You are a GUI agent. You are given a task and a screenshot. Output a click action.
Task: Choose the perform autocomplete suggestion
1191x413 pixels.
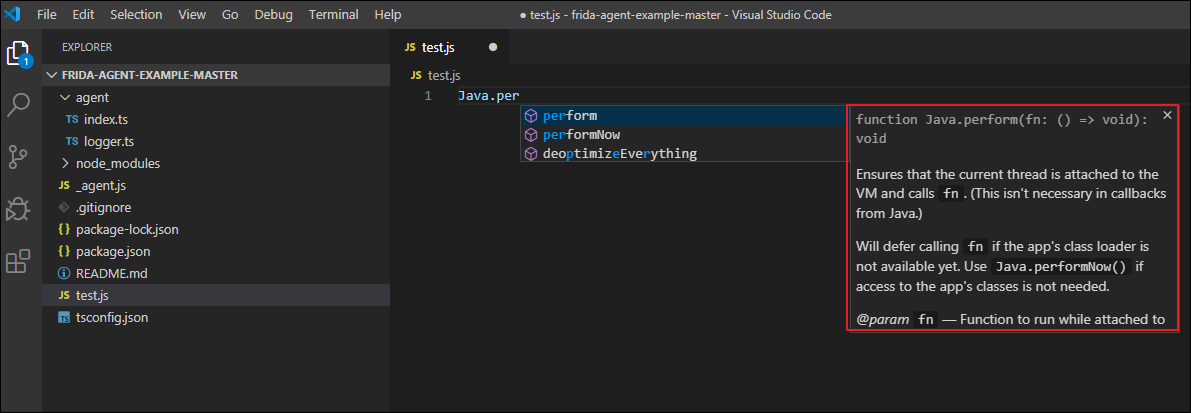[x=682, y=116]
